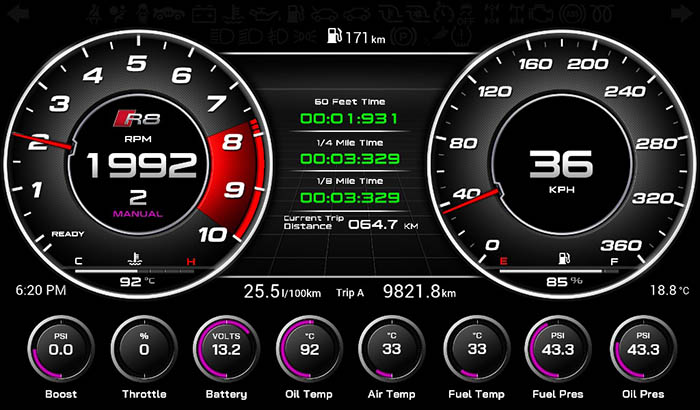Viewport: 700px width, 410px height.
Task: Select the 1/8 Mile Time value
Action: pyautogui.click(x=350, y=197)
